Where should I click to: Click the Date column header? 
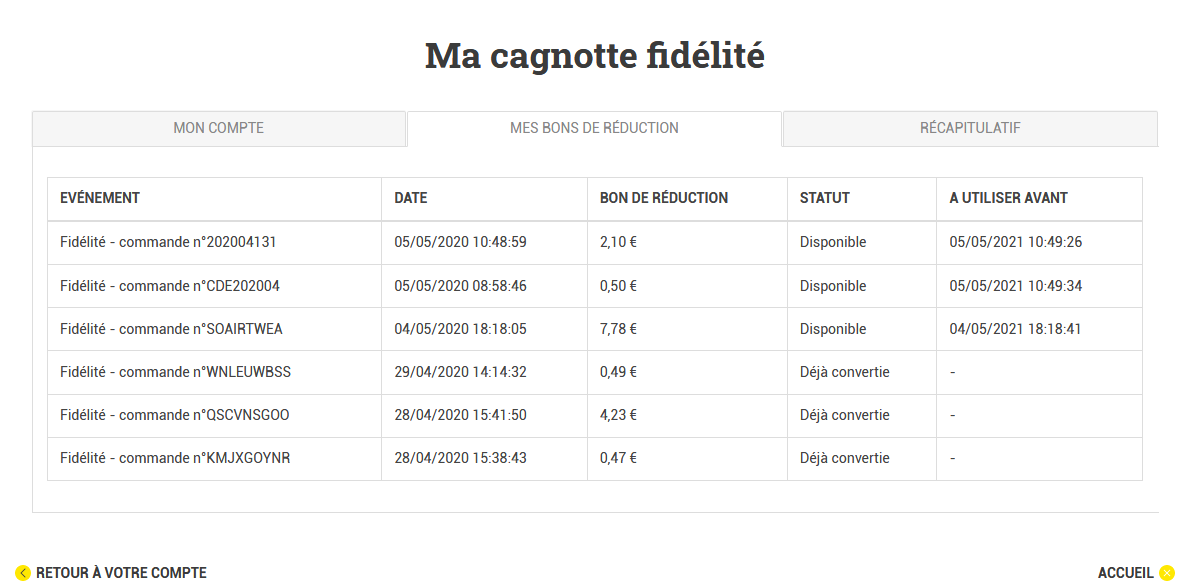click(411, 198)
